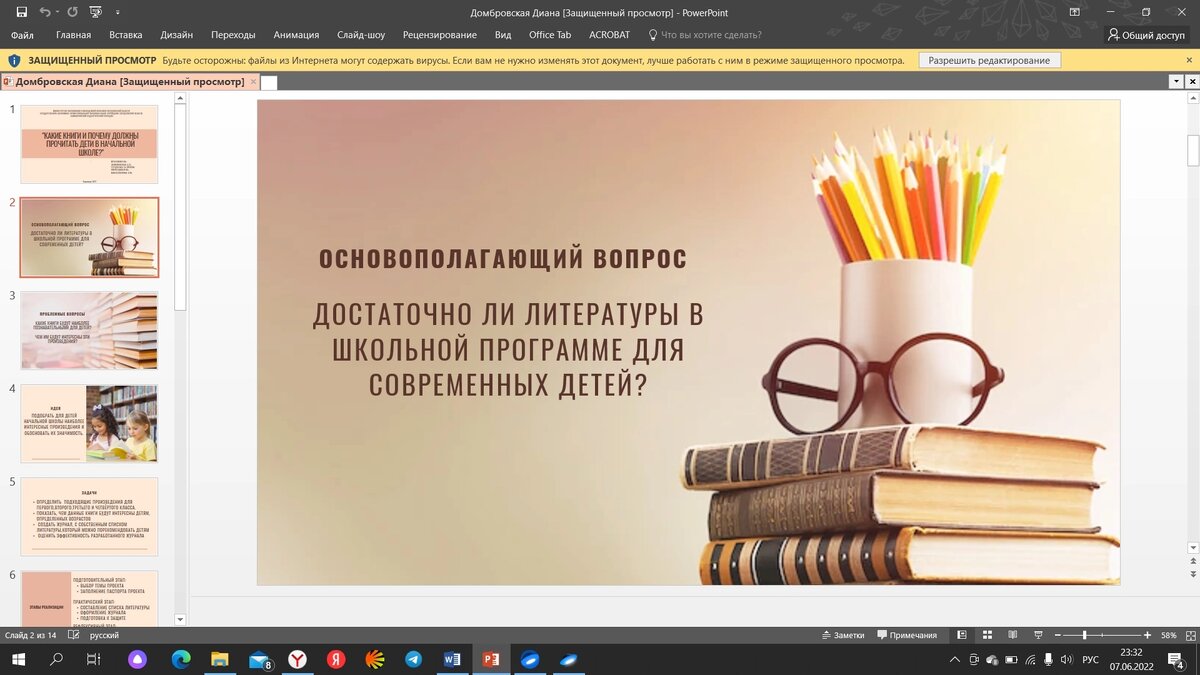Screen dimensions: 1200x675
Task: Select slide 6 thumbnail Этапы реализации
Action: tap(89, 598)
